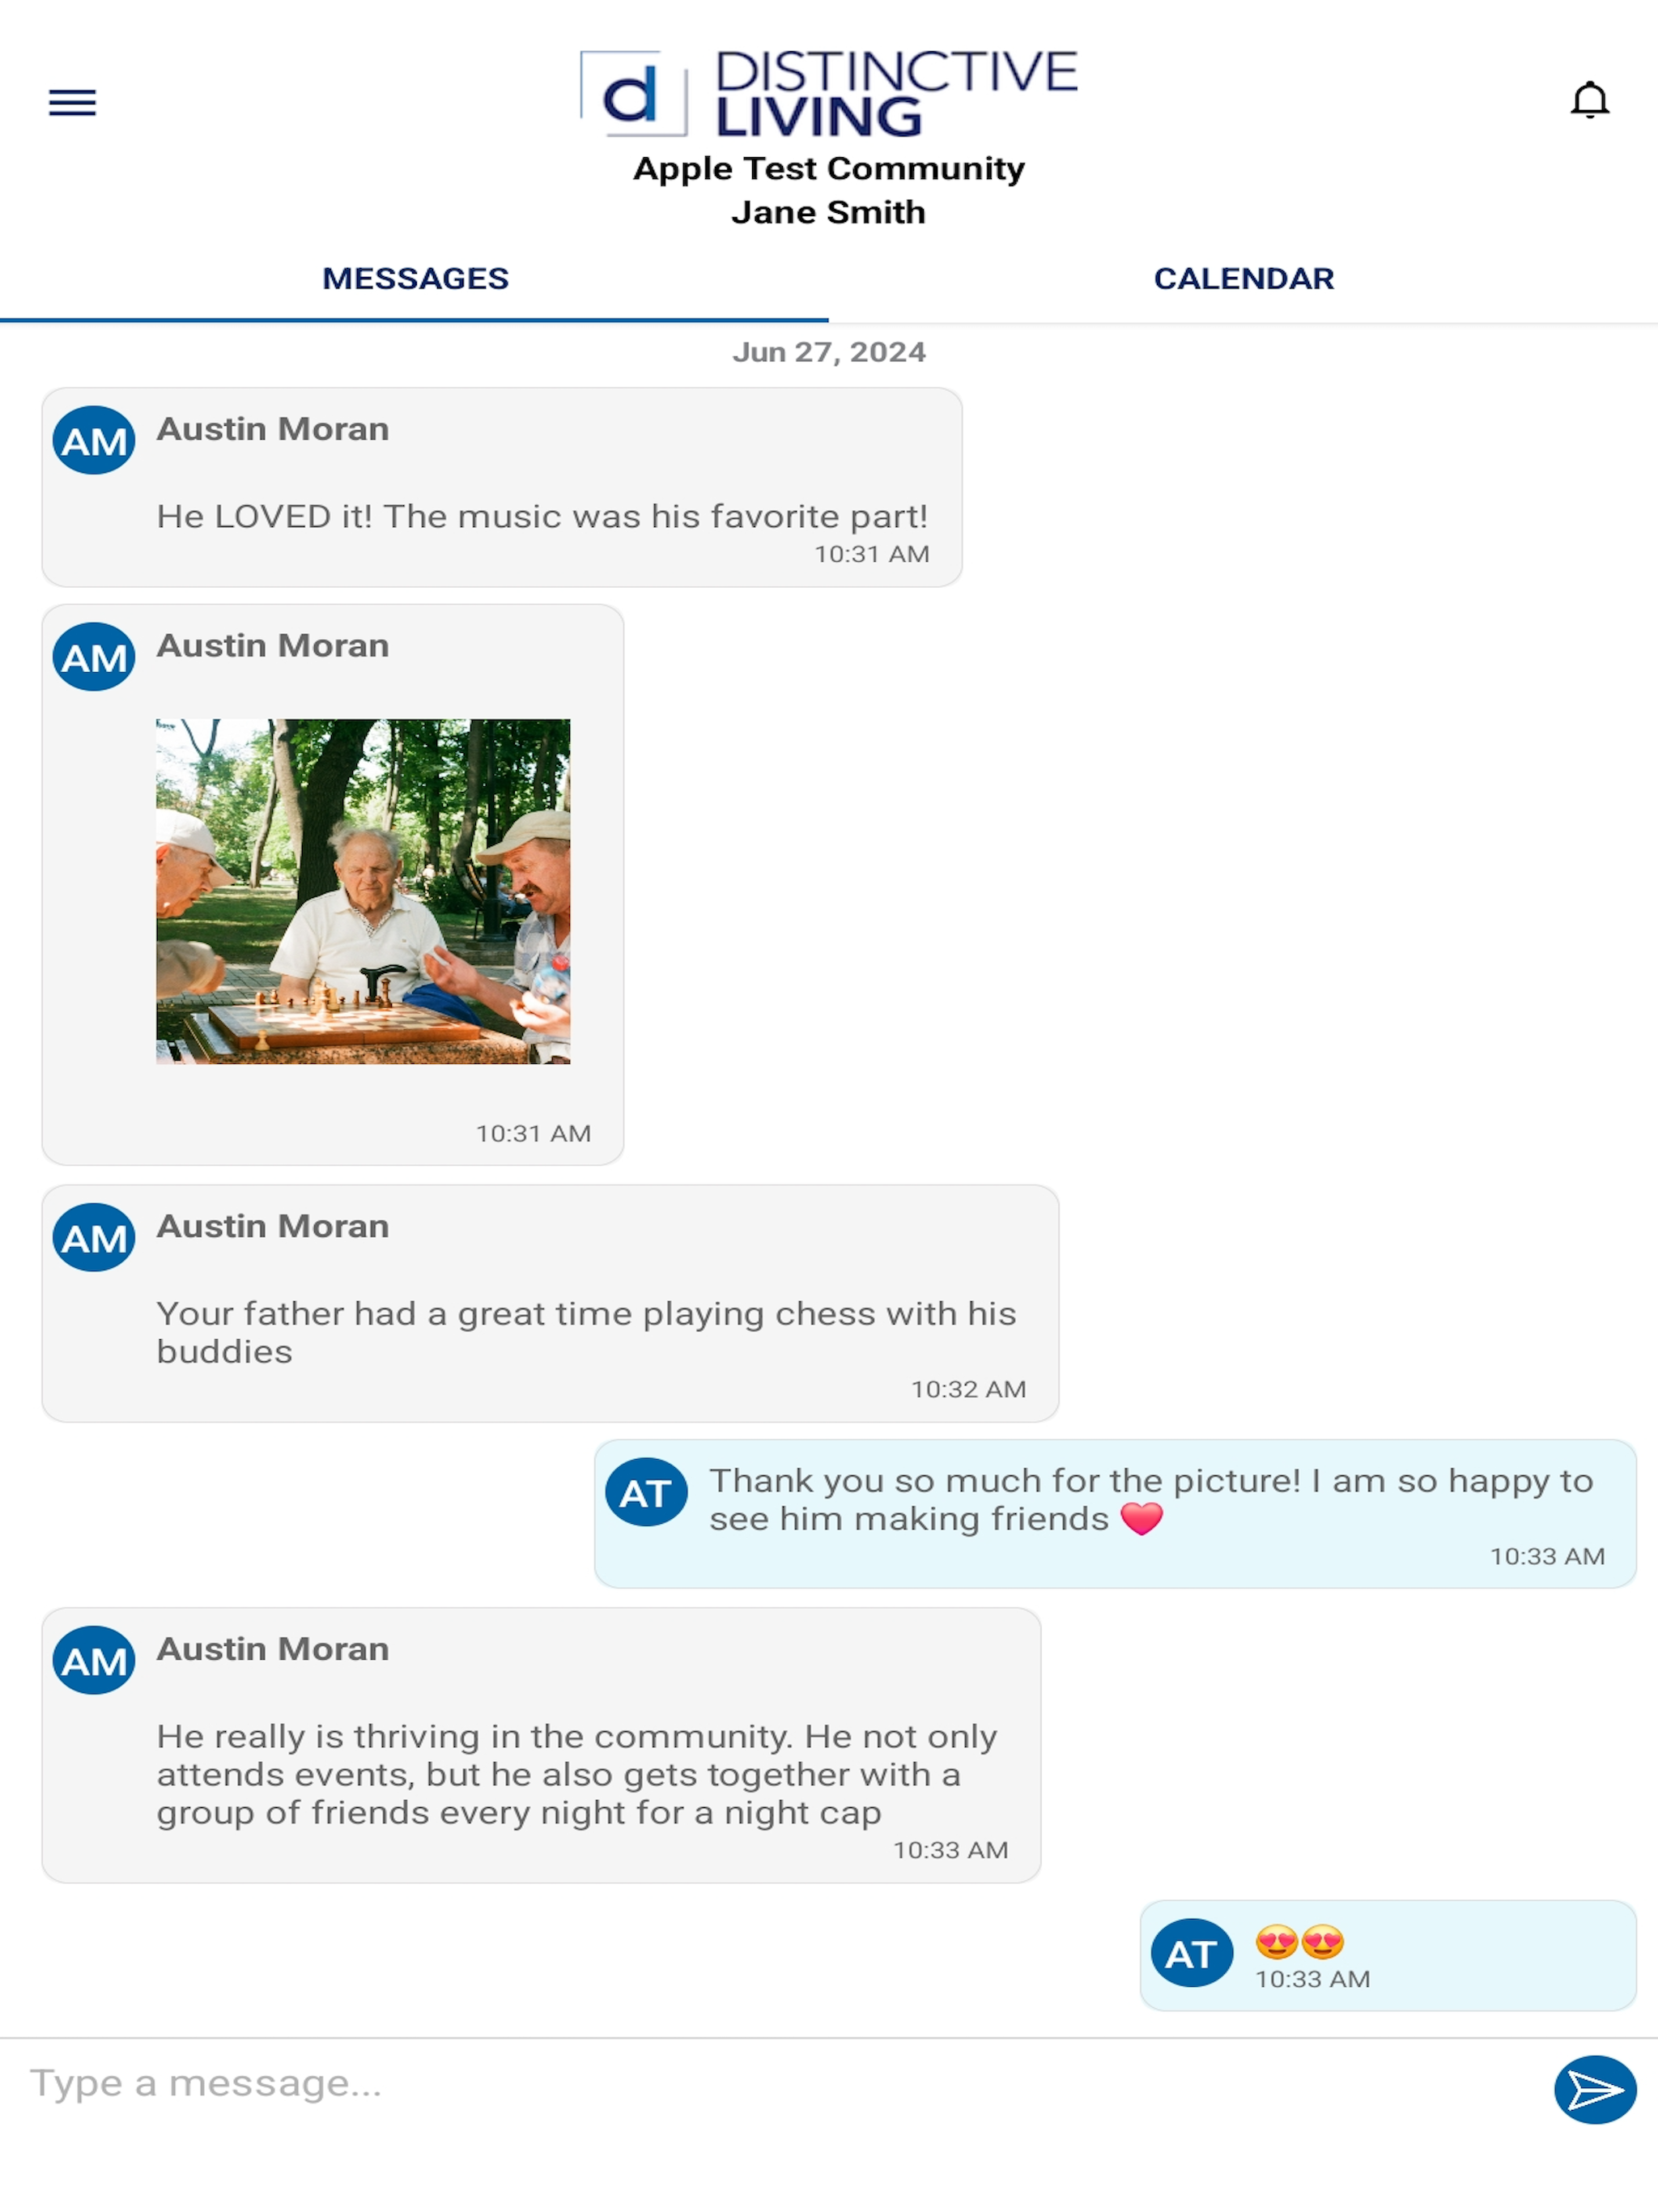1658x2212 pixels.
Task: Click the Distinctive Living logo
Action: pyautogui.click(x=828, y=93)
